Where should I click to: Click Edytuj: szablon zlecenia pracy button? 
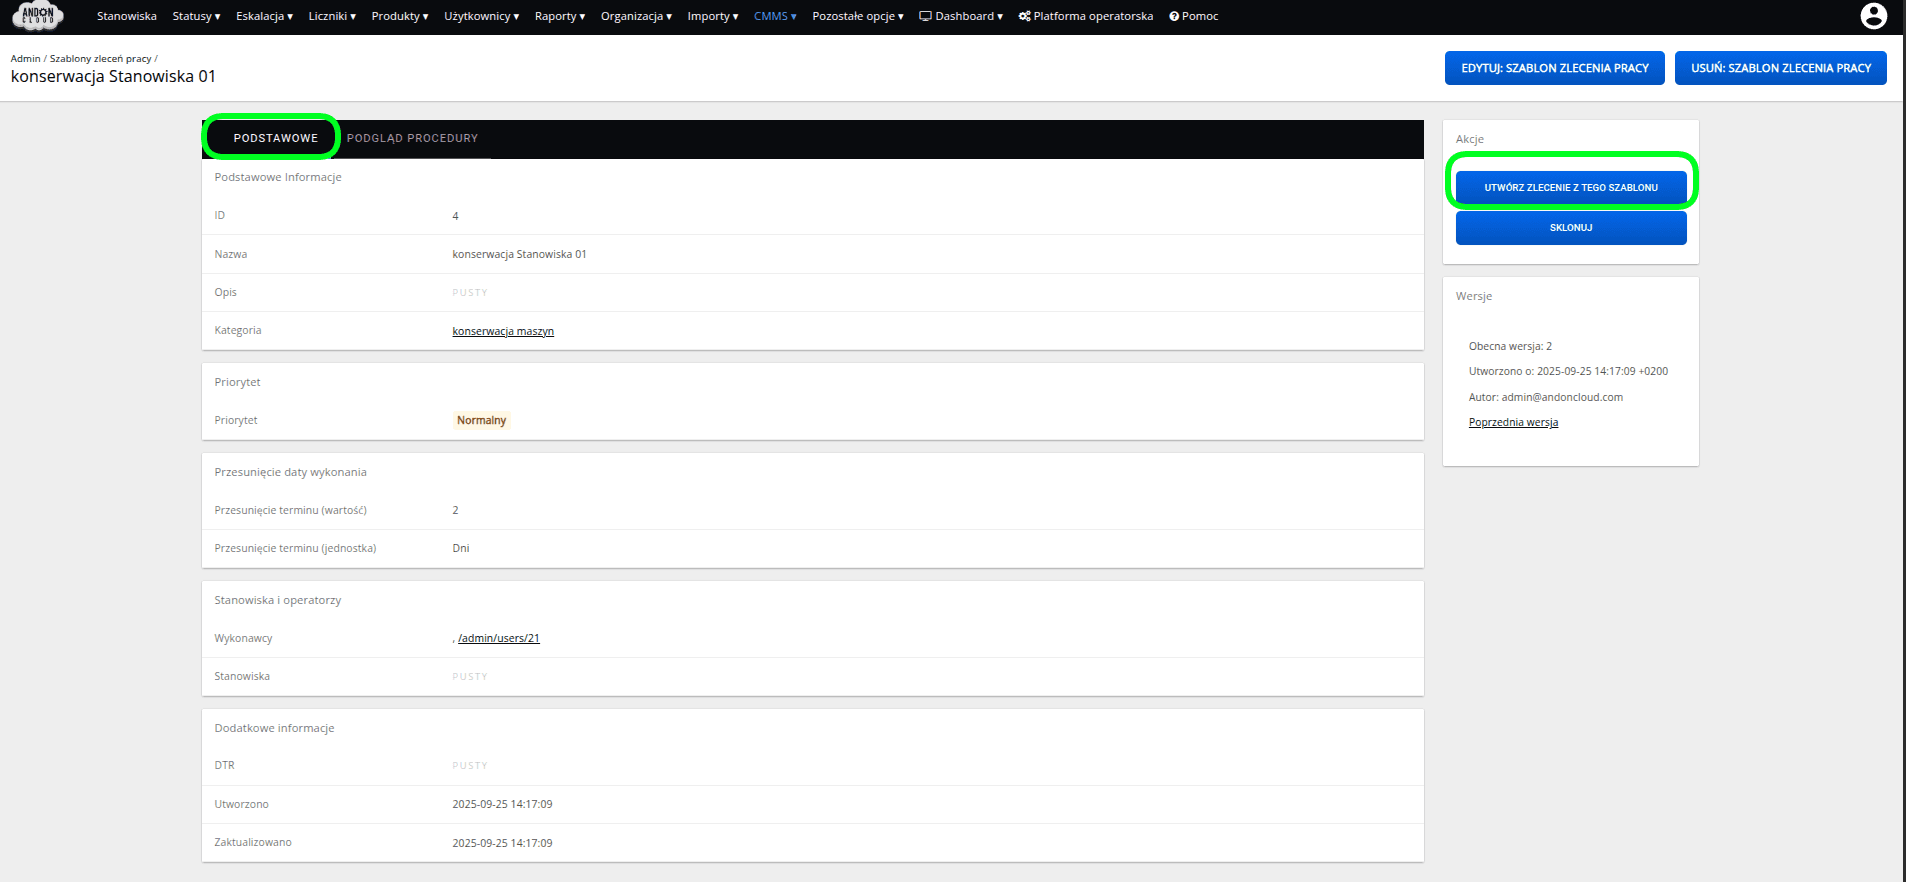coord(1554,68)
